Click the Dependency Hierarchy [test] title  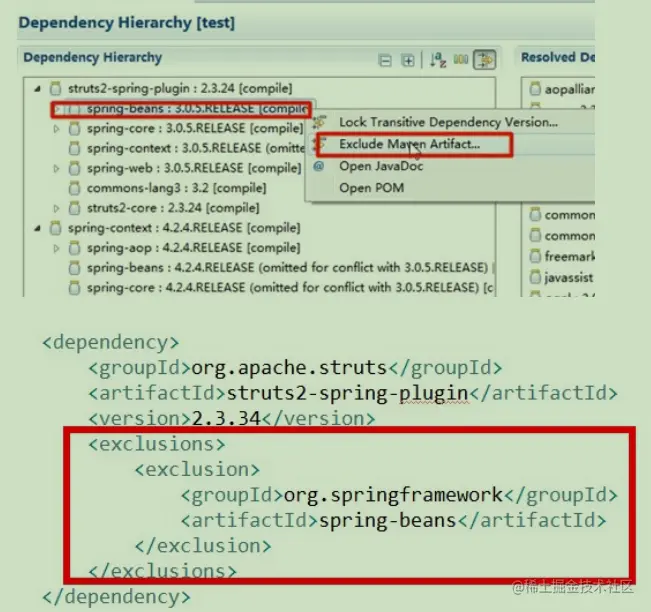point(127,23)
